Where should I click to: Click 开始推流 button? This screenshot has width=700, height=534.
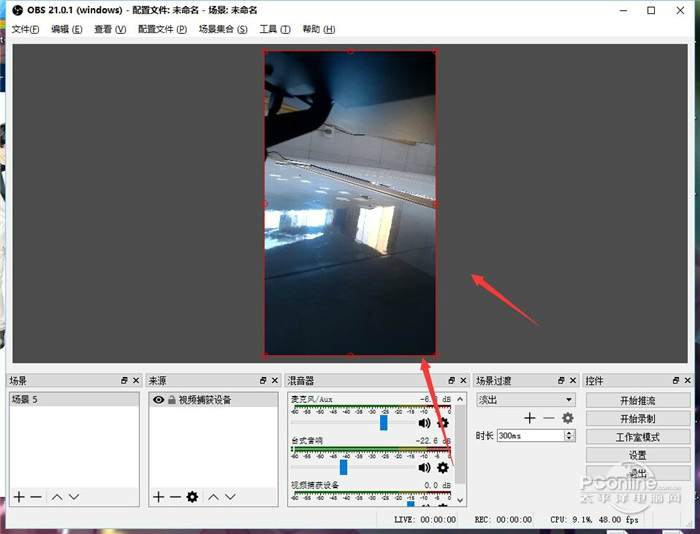(638, 400)
